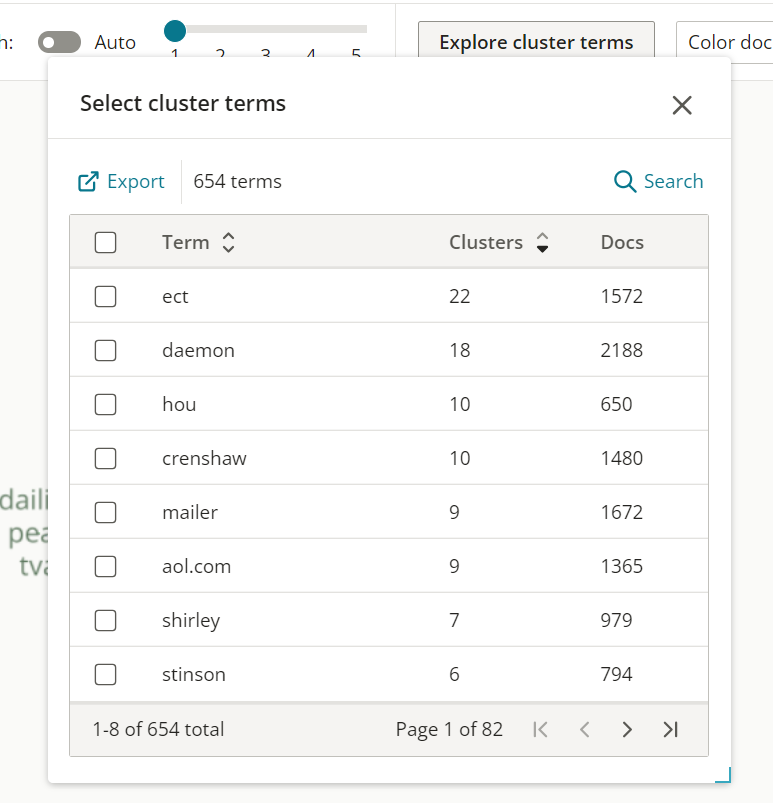
Task: Select all terms using the header checkbox
Action: [x=105, y=242]
